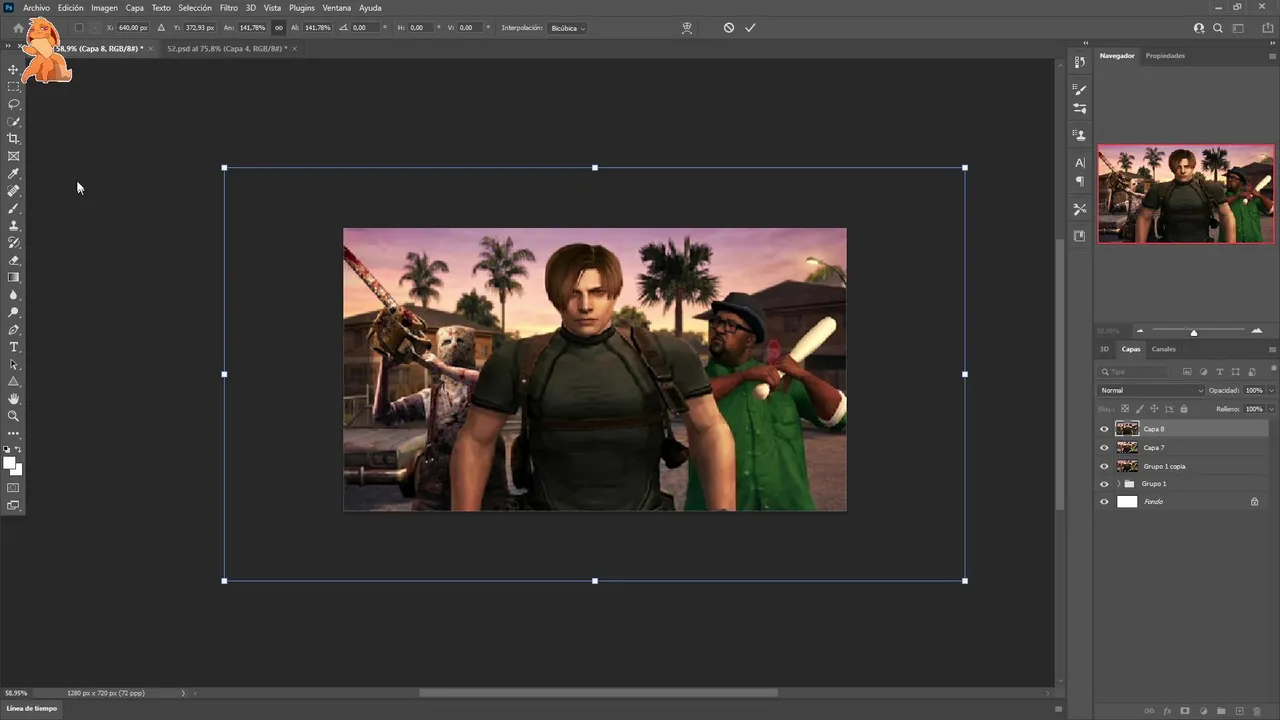Viewport: 1280px width, 720px height.
Task: Go to Home screen icon
Action: 18,28
